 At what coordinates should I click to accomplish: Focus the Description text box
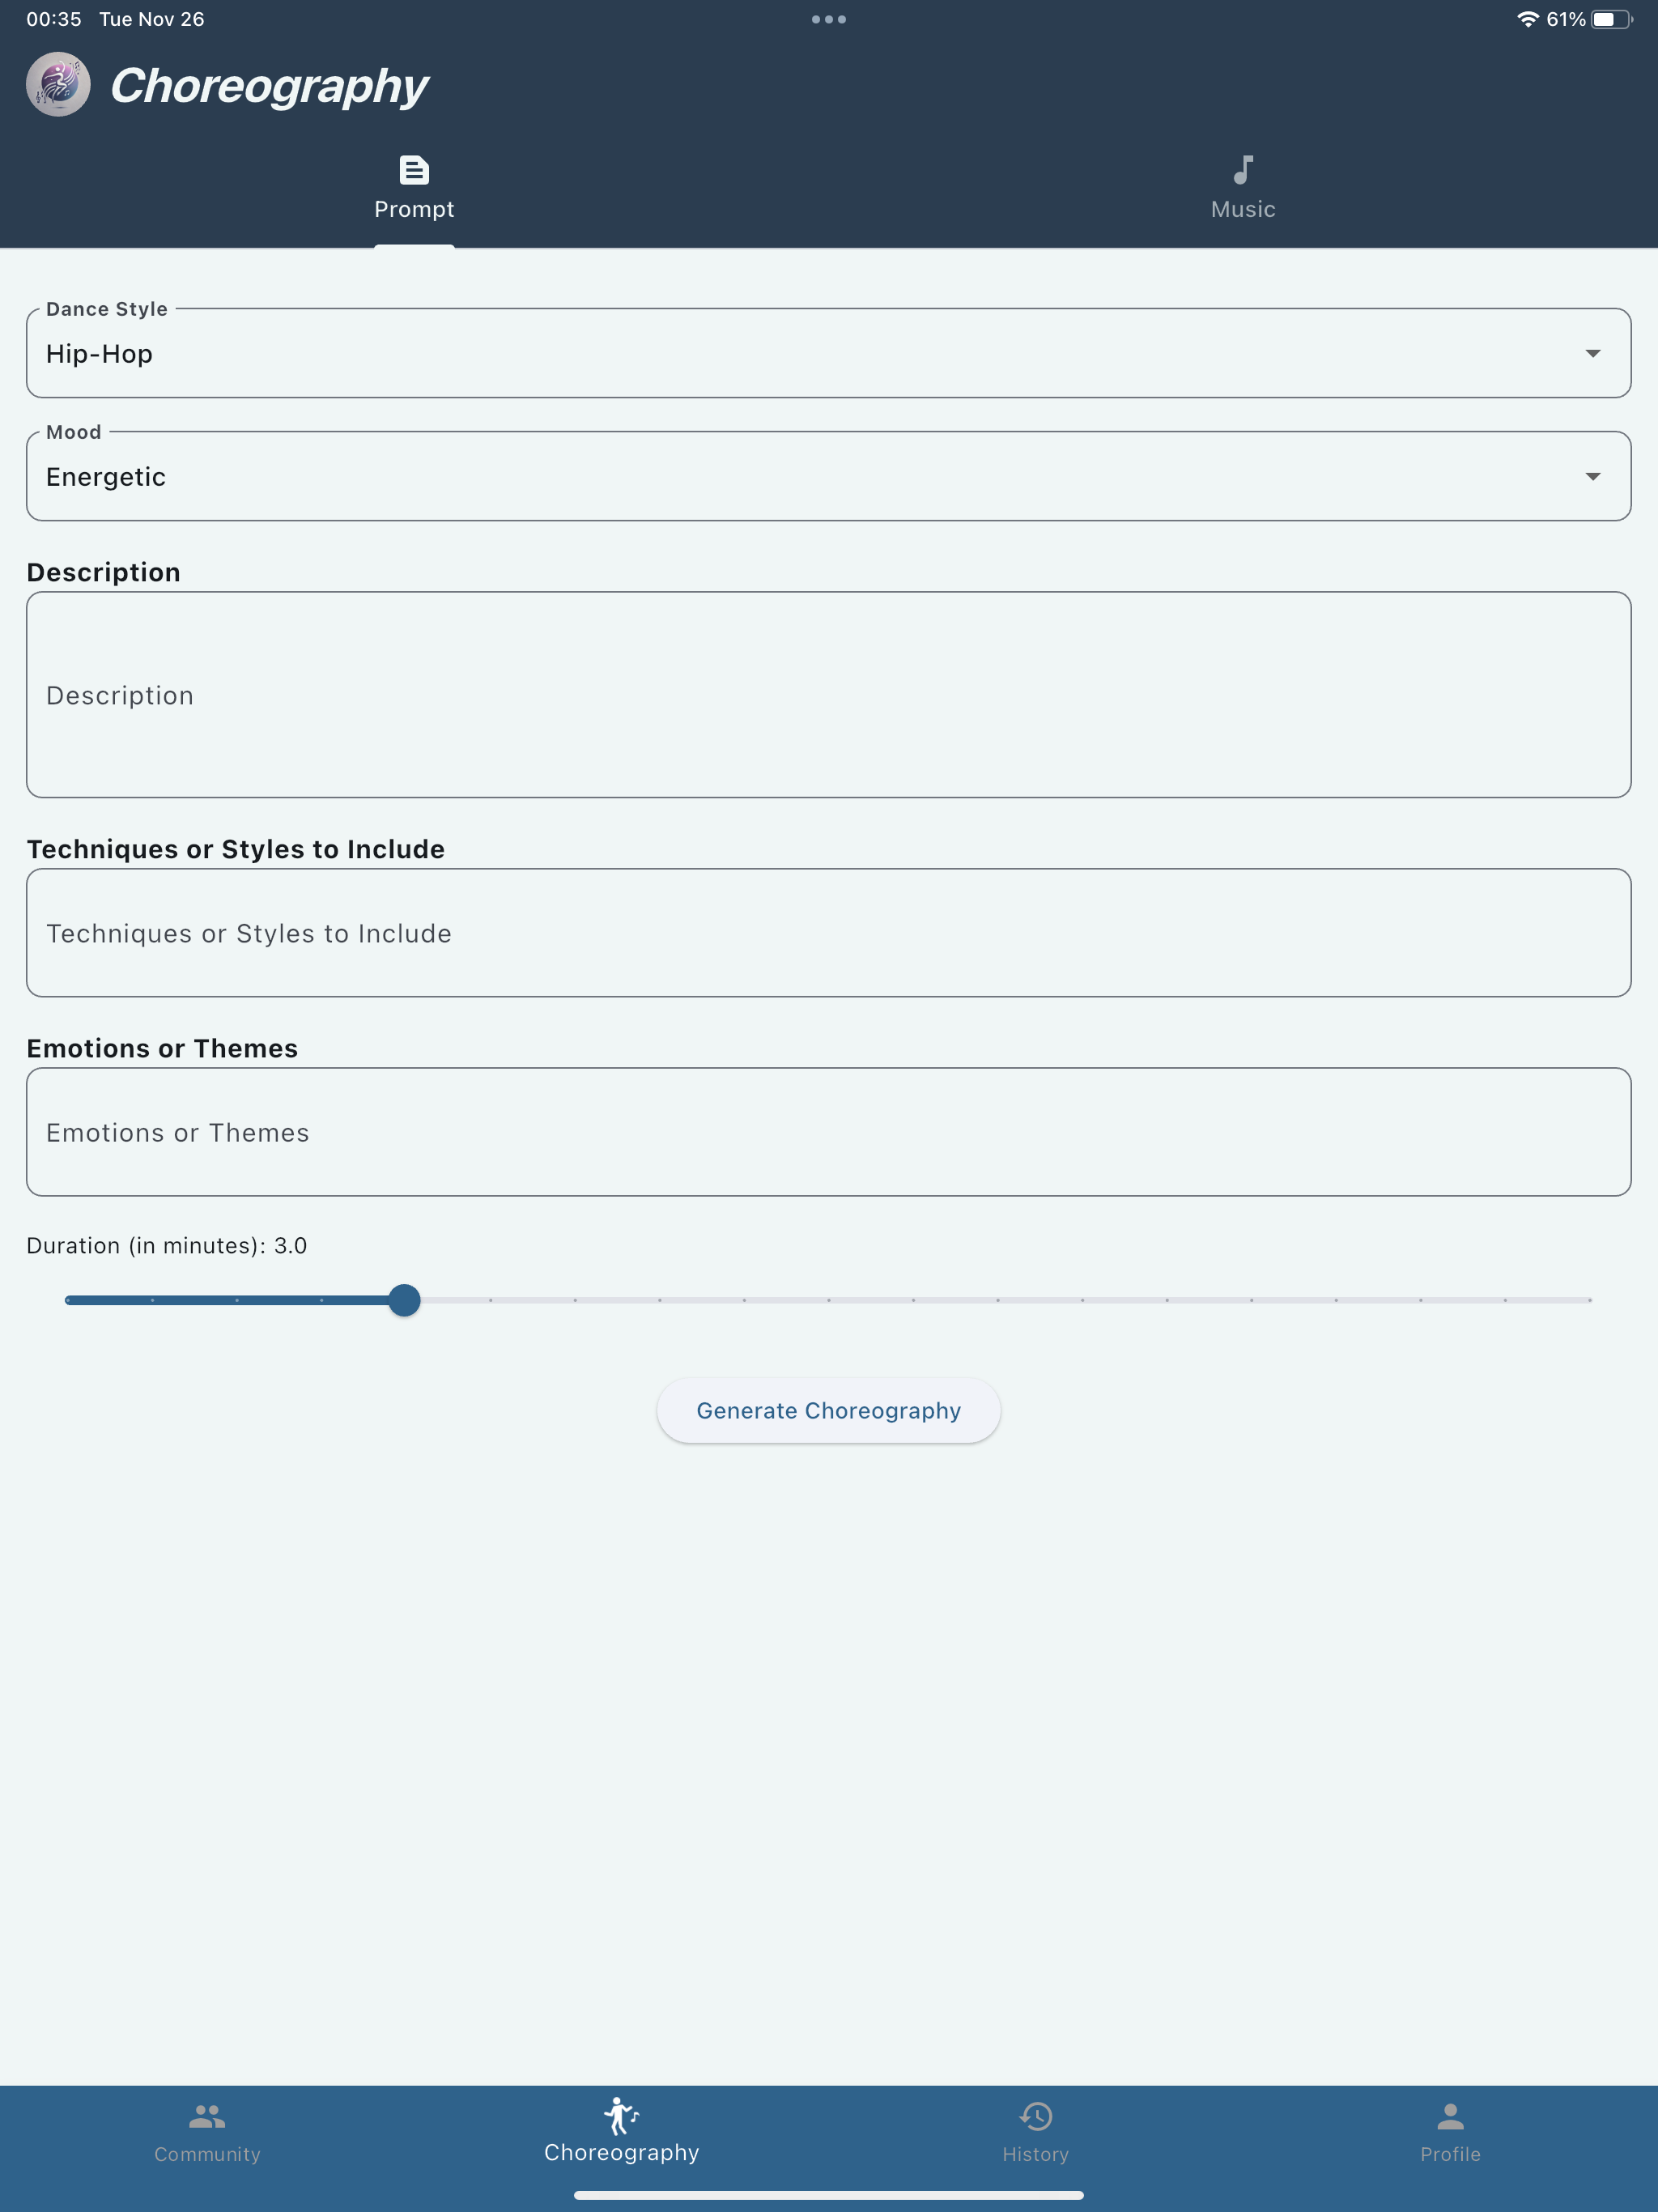pyautogui.click(x=829, y=695)
